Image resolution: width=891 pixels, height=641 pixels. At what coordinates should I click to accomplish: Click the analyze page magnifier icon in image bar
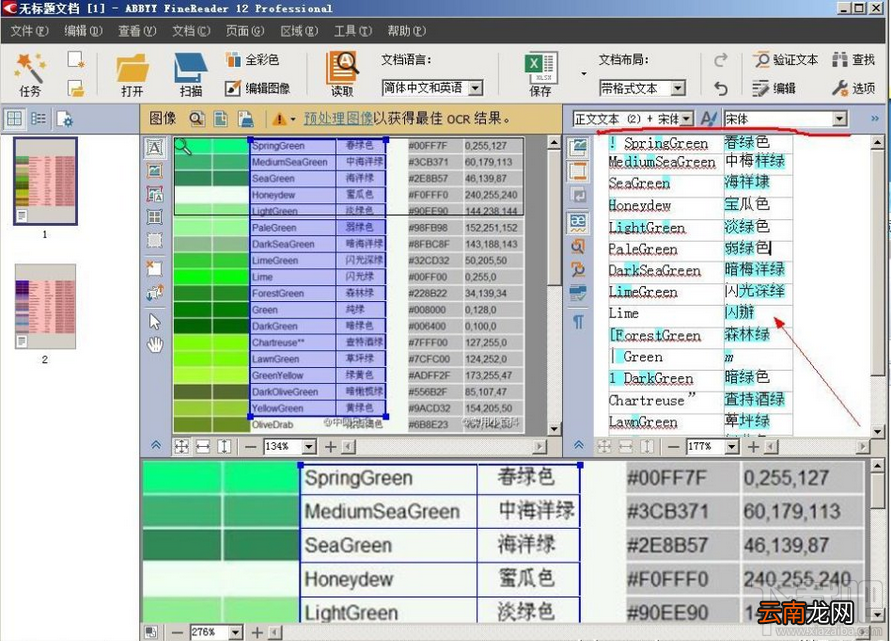197,119
